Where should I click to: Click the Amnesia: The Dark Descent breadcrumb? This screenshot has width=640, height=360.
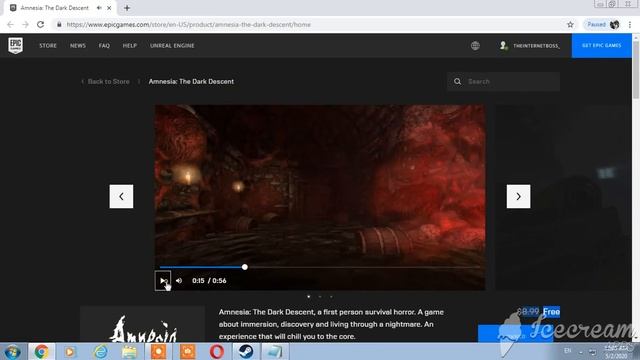(x=191, y=82)
